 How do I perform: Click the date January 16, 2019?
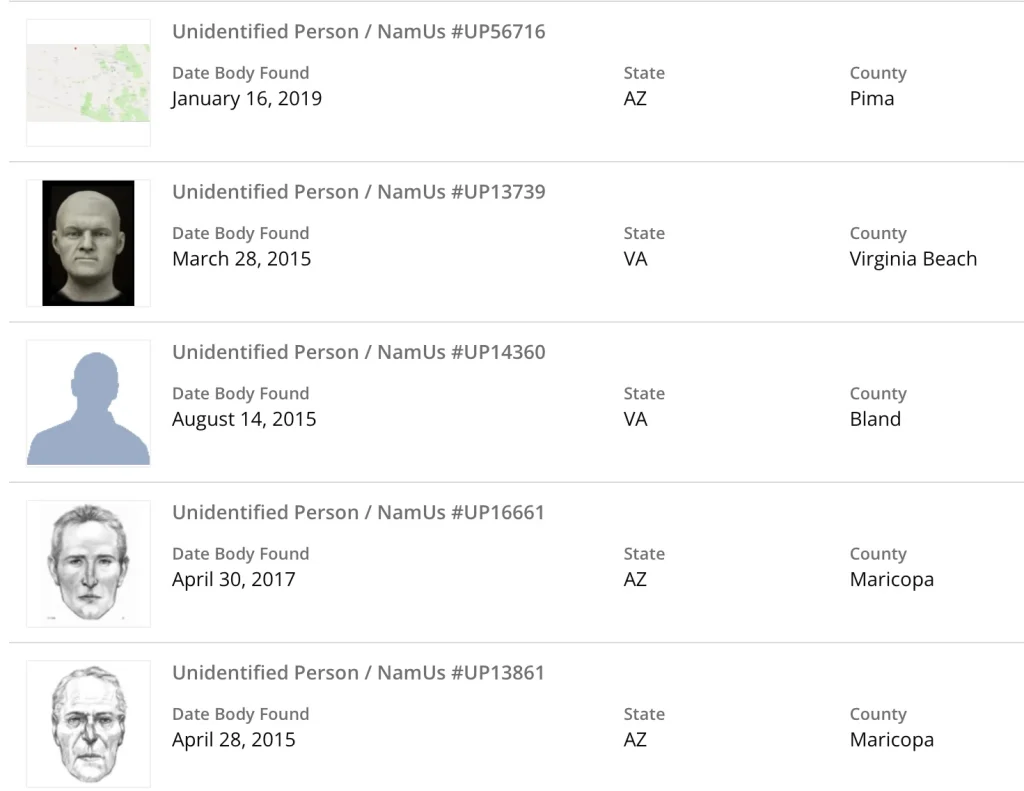pos(246,99)
